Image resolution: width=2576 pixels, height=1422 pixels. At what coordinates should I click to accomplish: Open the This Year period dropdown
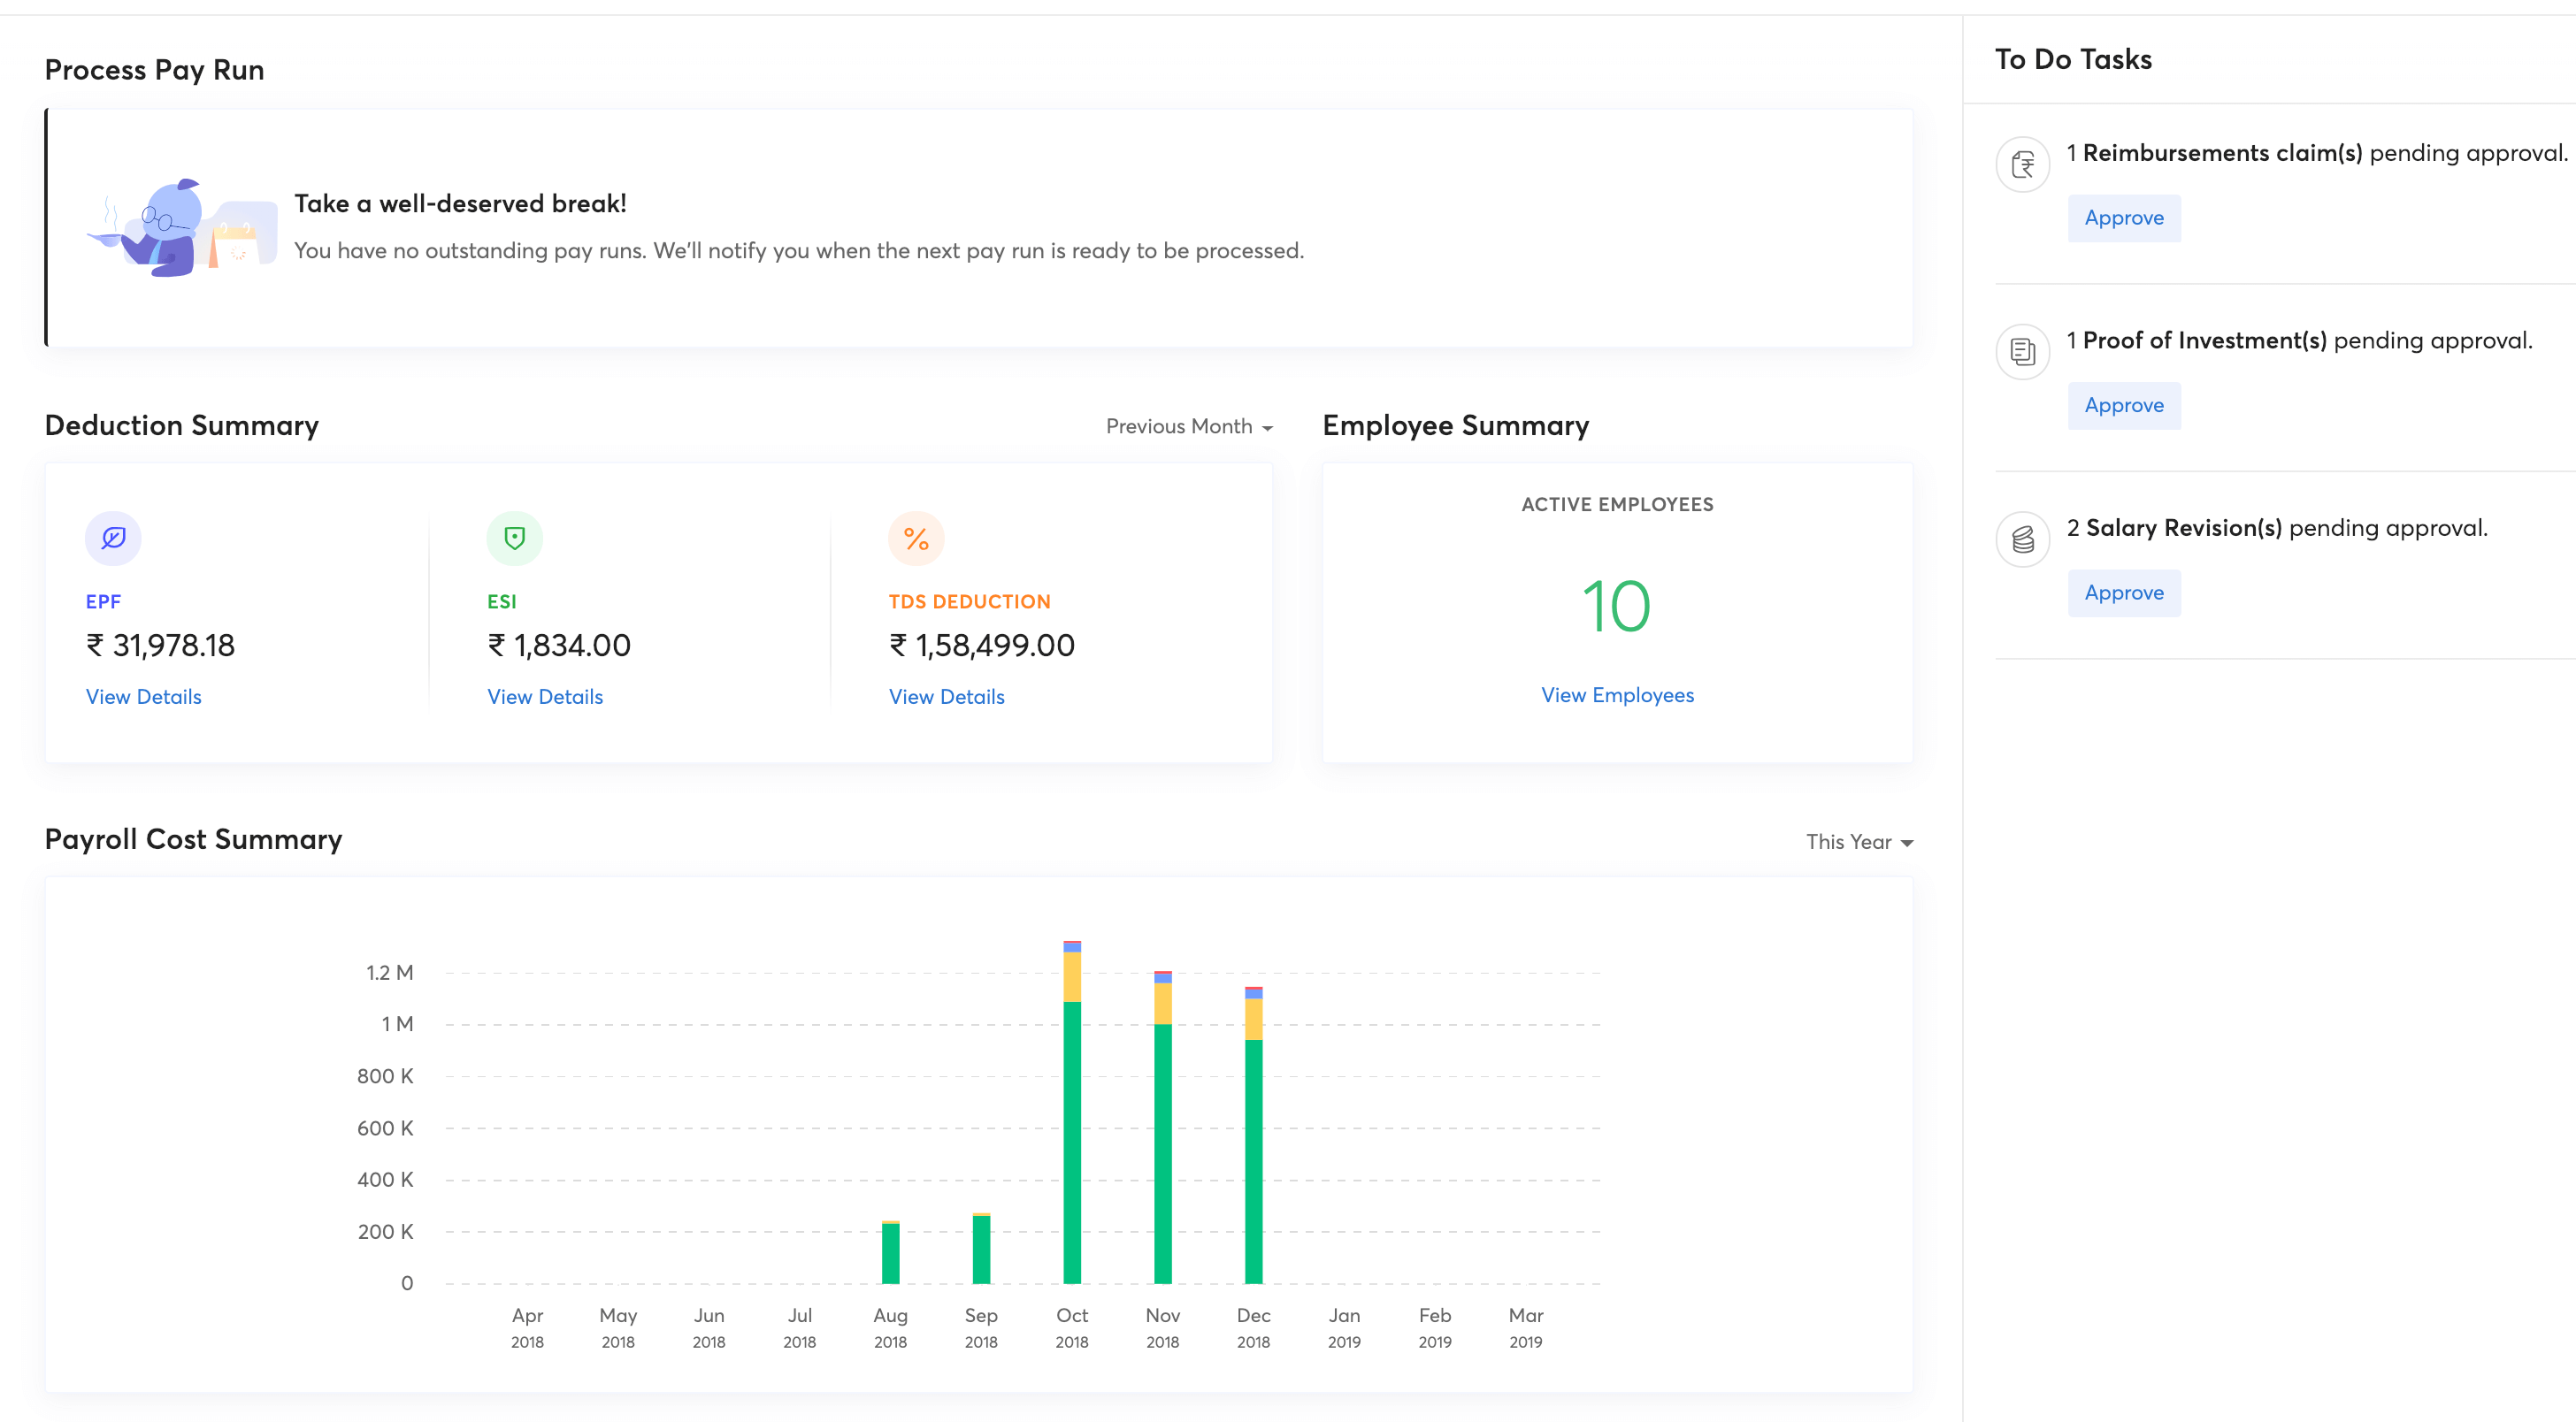click(x=1858, y=842)
